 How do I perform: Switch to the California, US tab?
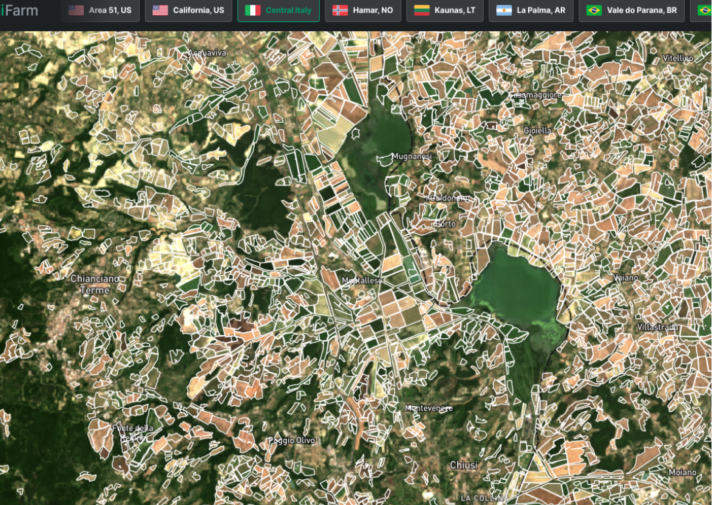tap(188, 10)
